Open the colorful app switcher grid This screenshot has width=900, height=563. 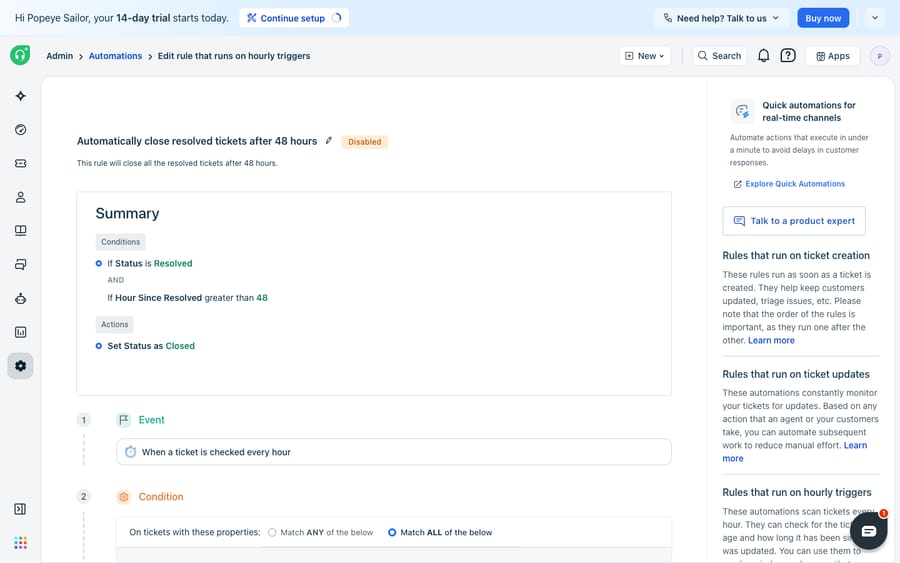tap(21, 543)
